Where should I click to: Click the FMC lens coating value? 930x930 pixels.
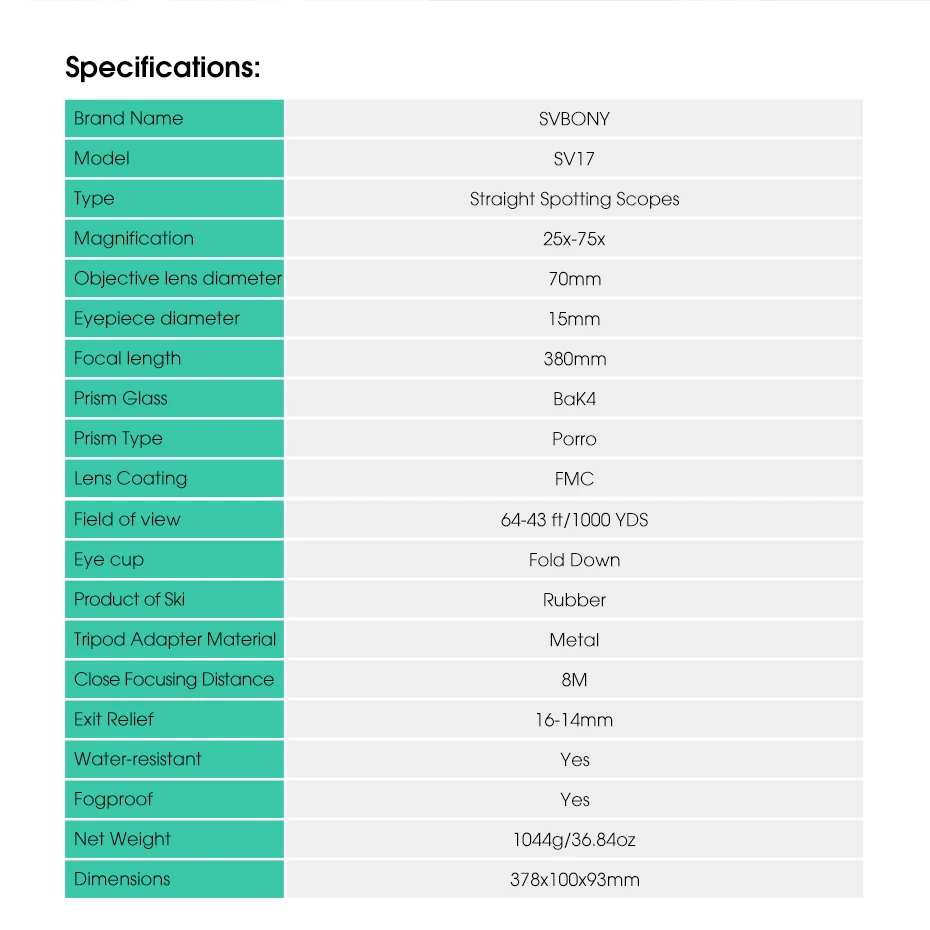coord(574,479)
